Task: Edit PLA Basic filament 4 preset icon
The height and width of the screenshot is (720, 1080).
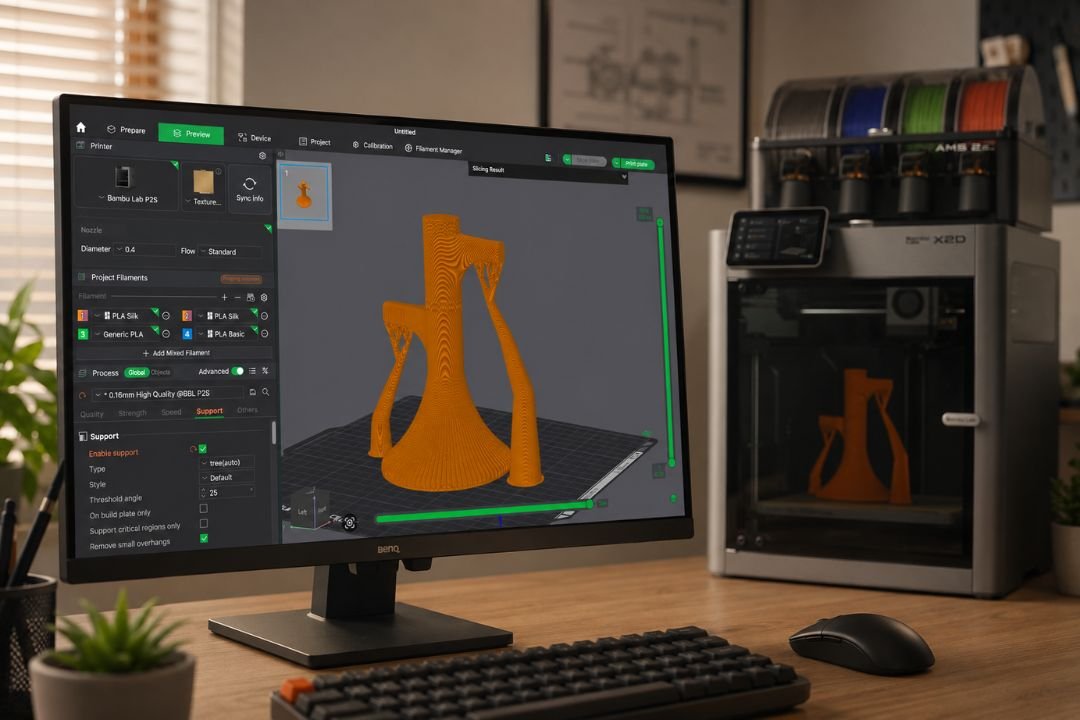Action: (264, 333)
